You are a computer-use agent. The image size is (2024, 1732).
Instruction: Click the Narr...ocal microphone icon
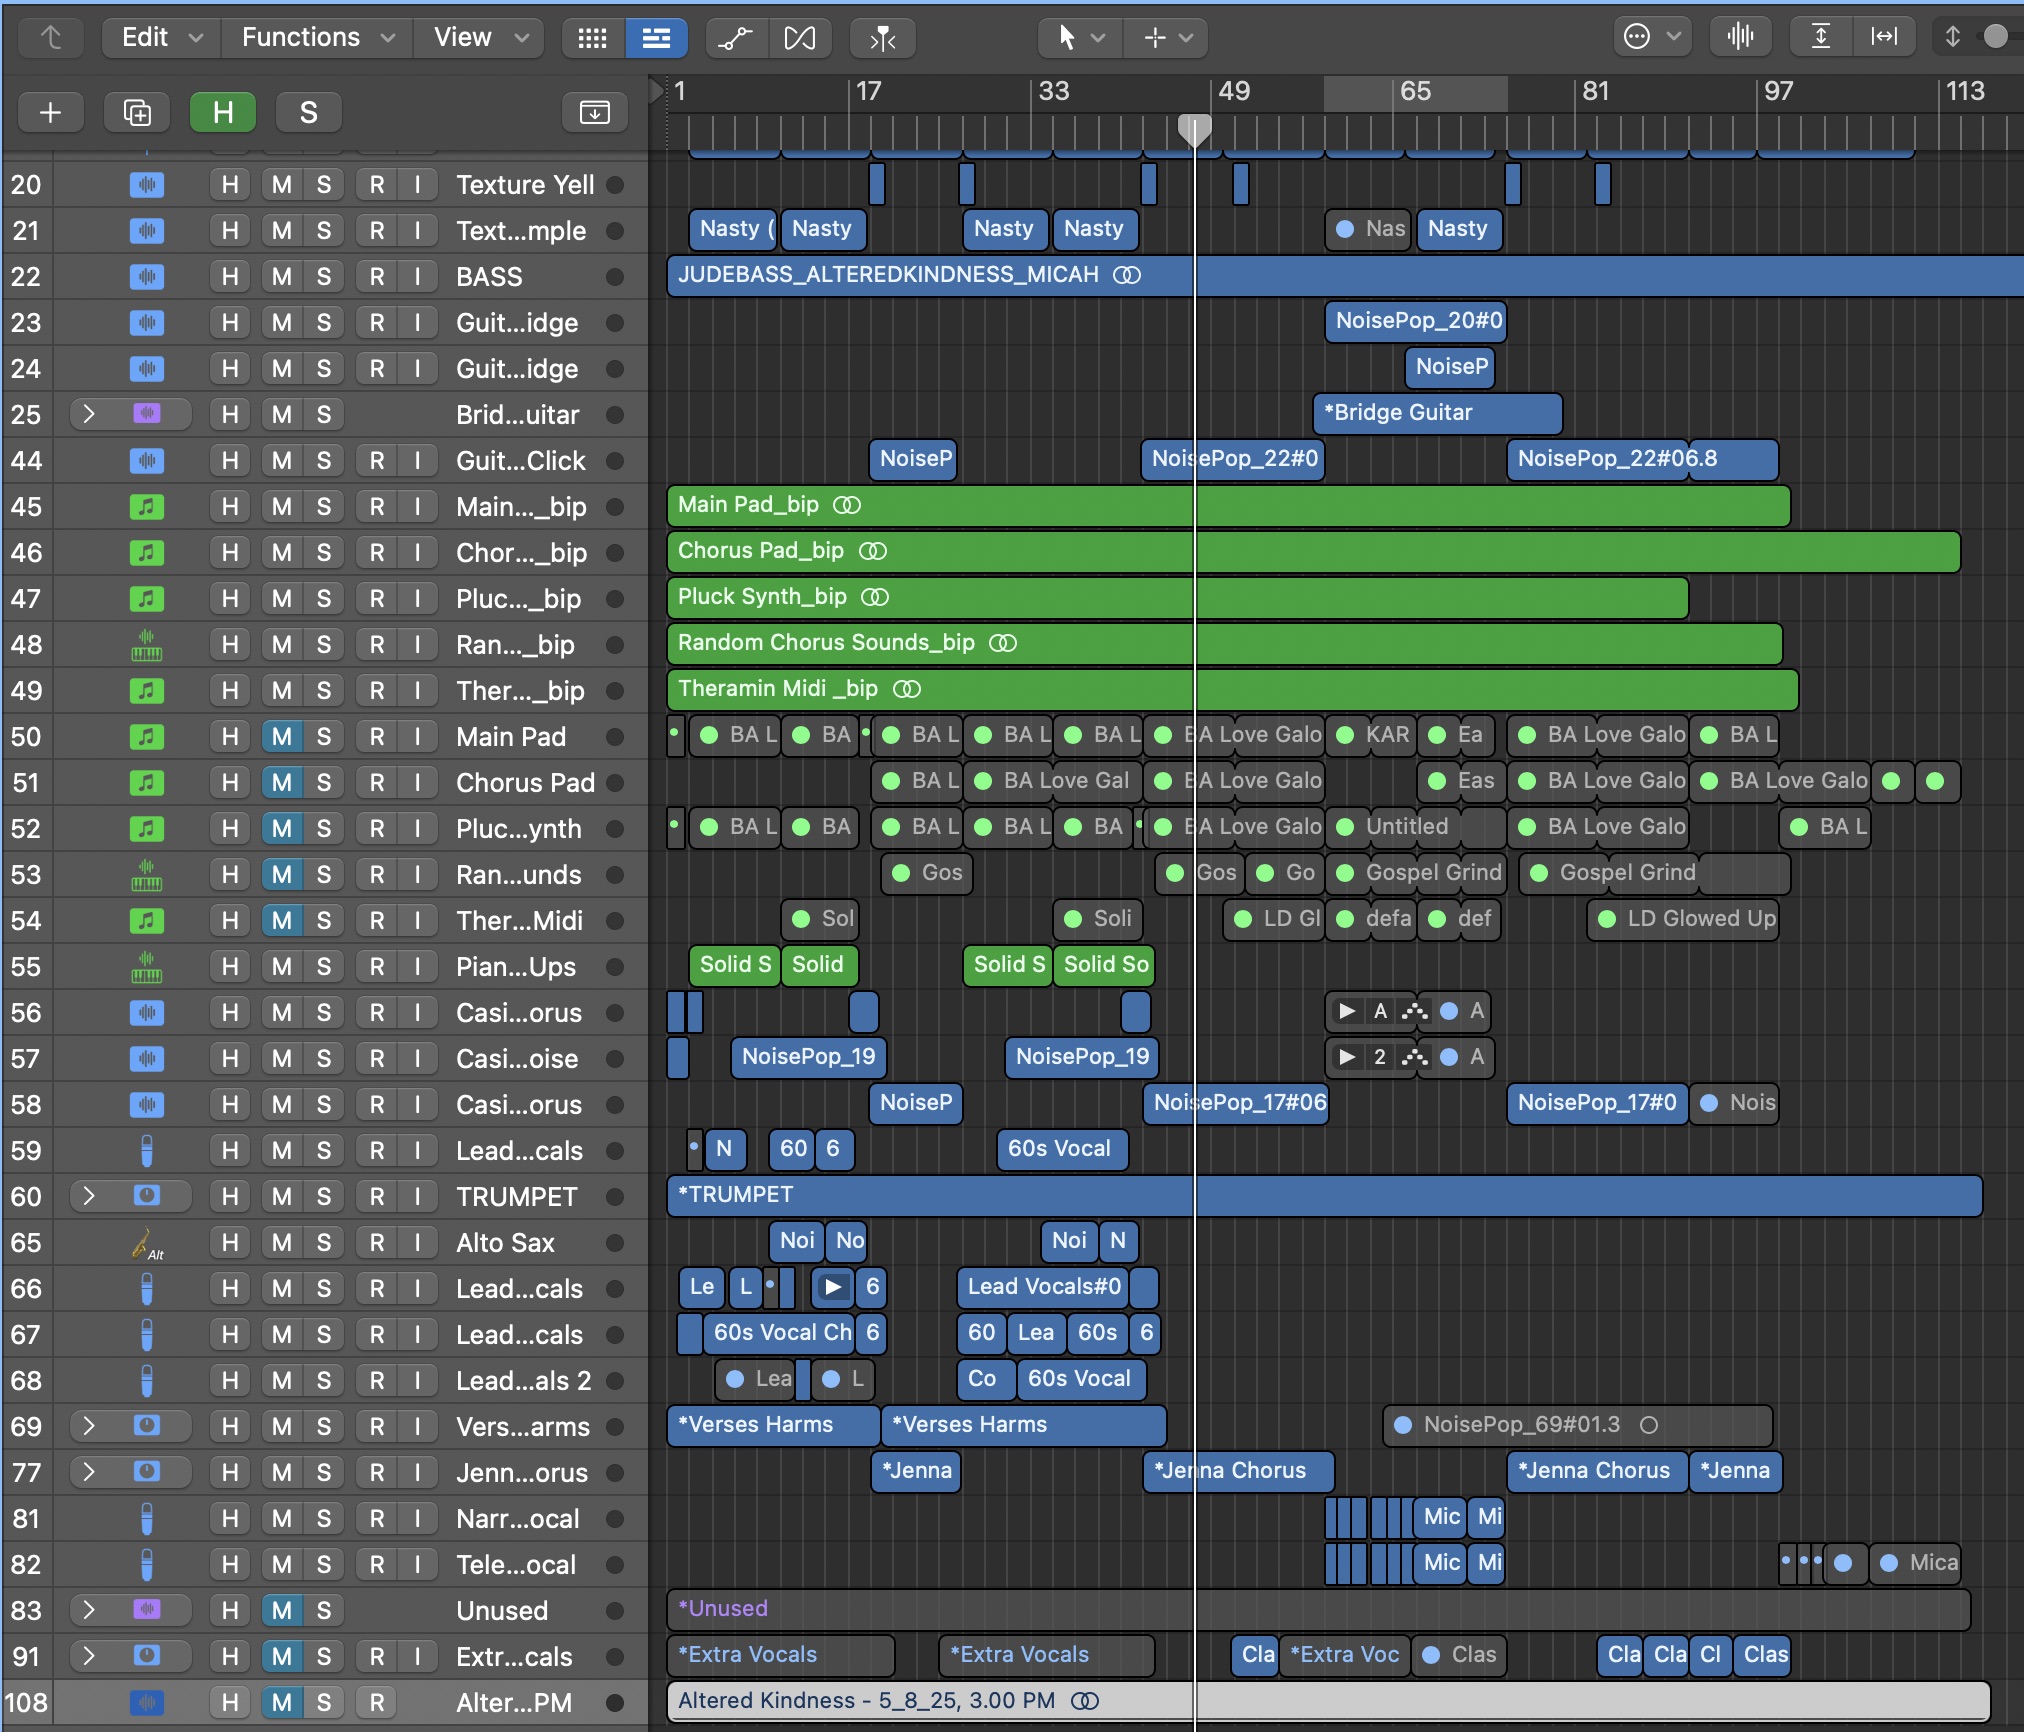pyautogui.click(x=147, y=1519)
